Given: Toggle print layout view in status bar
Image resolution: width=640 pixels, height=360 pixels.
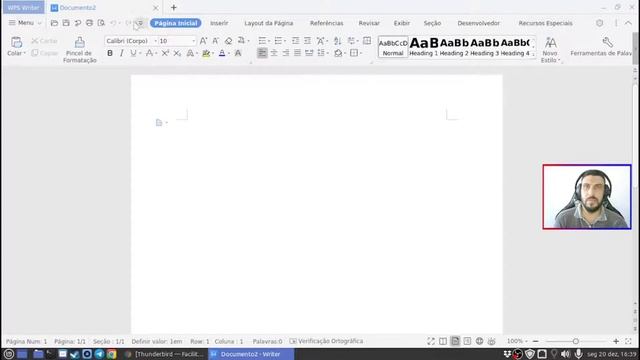Looking at the screenshot, I should tap(455, 341).
